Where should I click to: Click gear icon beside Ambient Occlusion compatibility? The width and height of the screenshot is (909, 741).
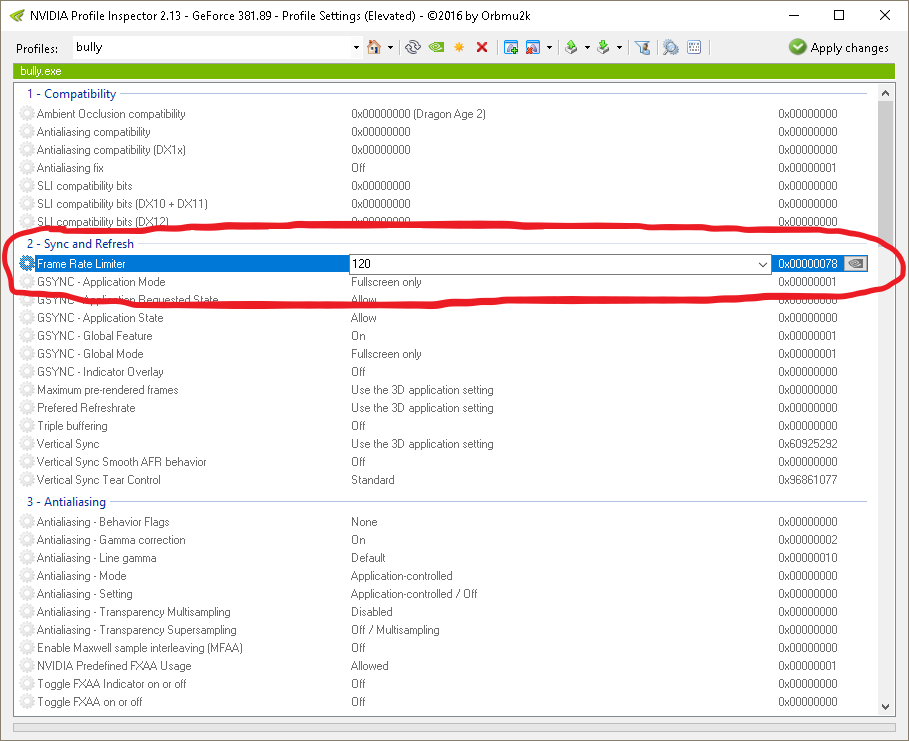pyautogui.click(x=27, y=114)
